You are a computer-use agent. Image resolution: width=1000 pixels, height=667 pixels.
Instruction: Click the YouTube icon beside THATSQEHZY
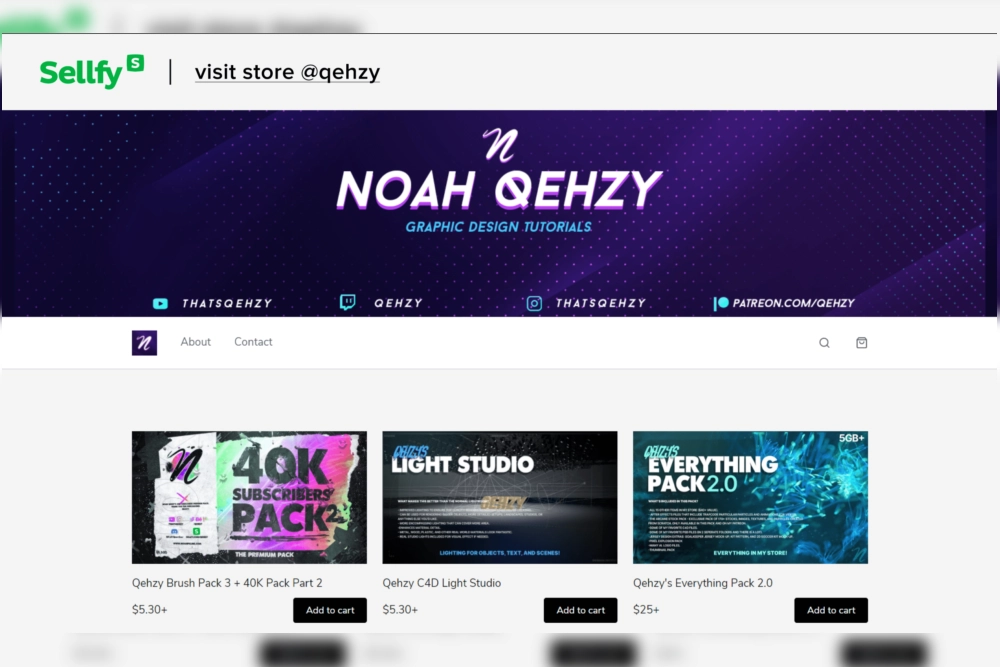click(160, 304)
